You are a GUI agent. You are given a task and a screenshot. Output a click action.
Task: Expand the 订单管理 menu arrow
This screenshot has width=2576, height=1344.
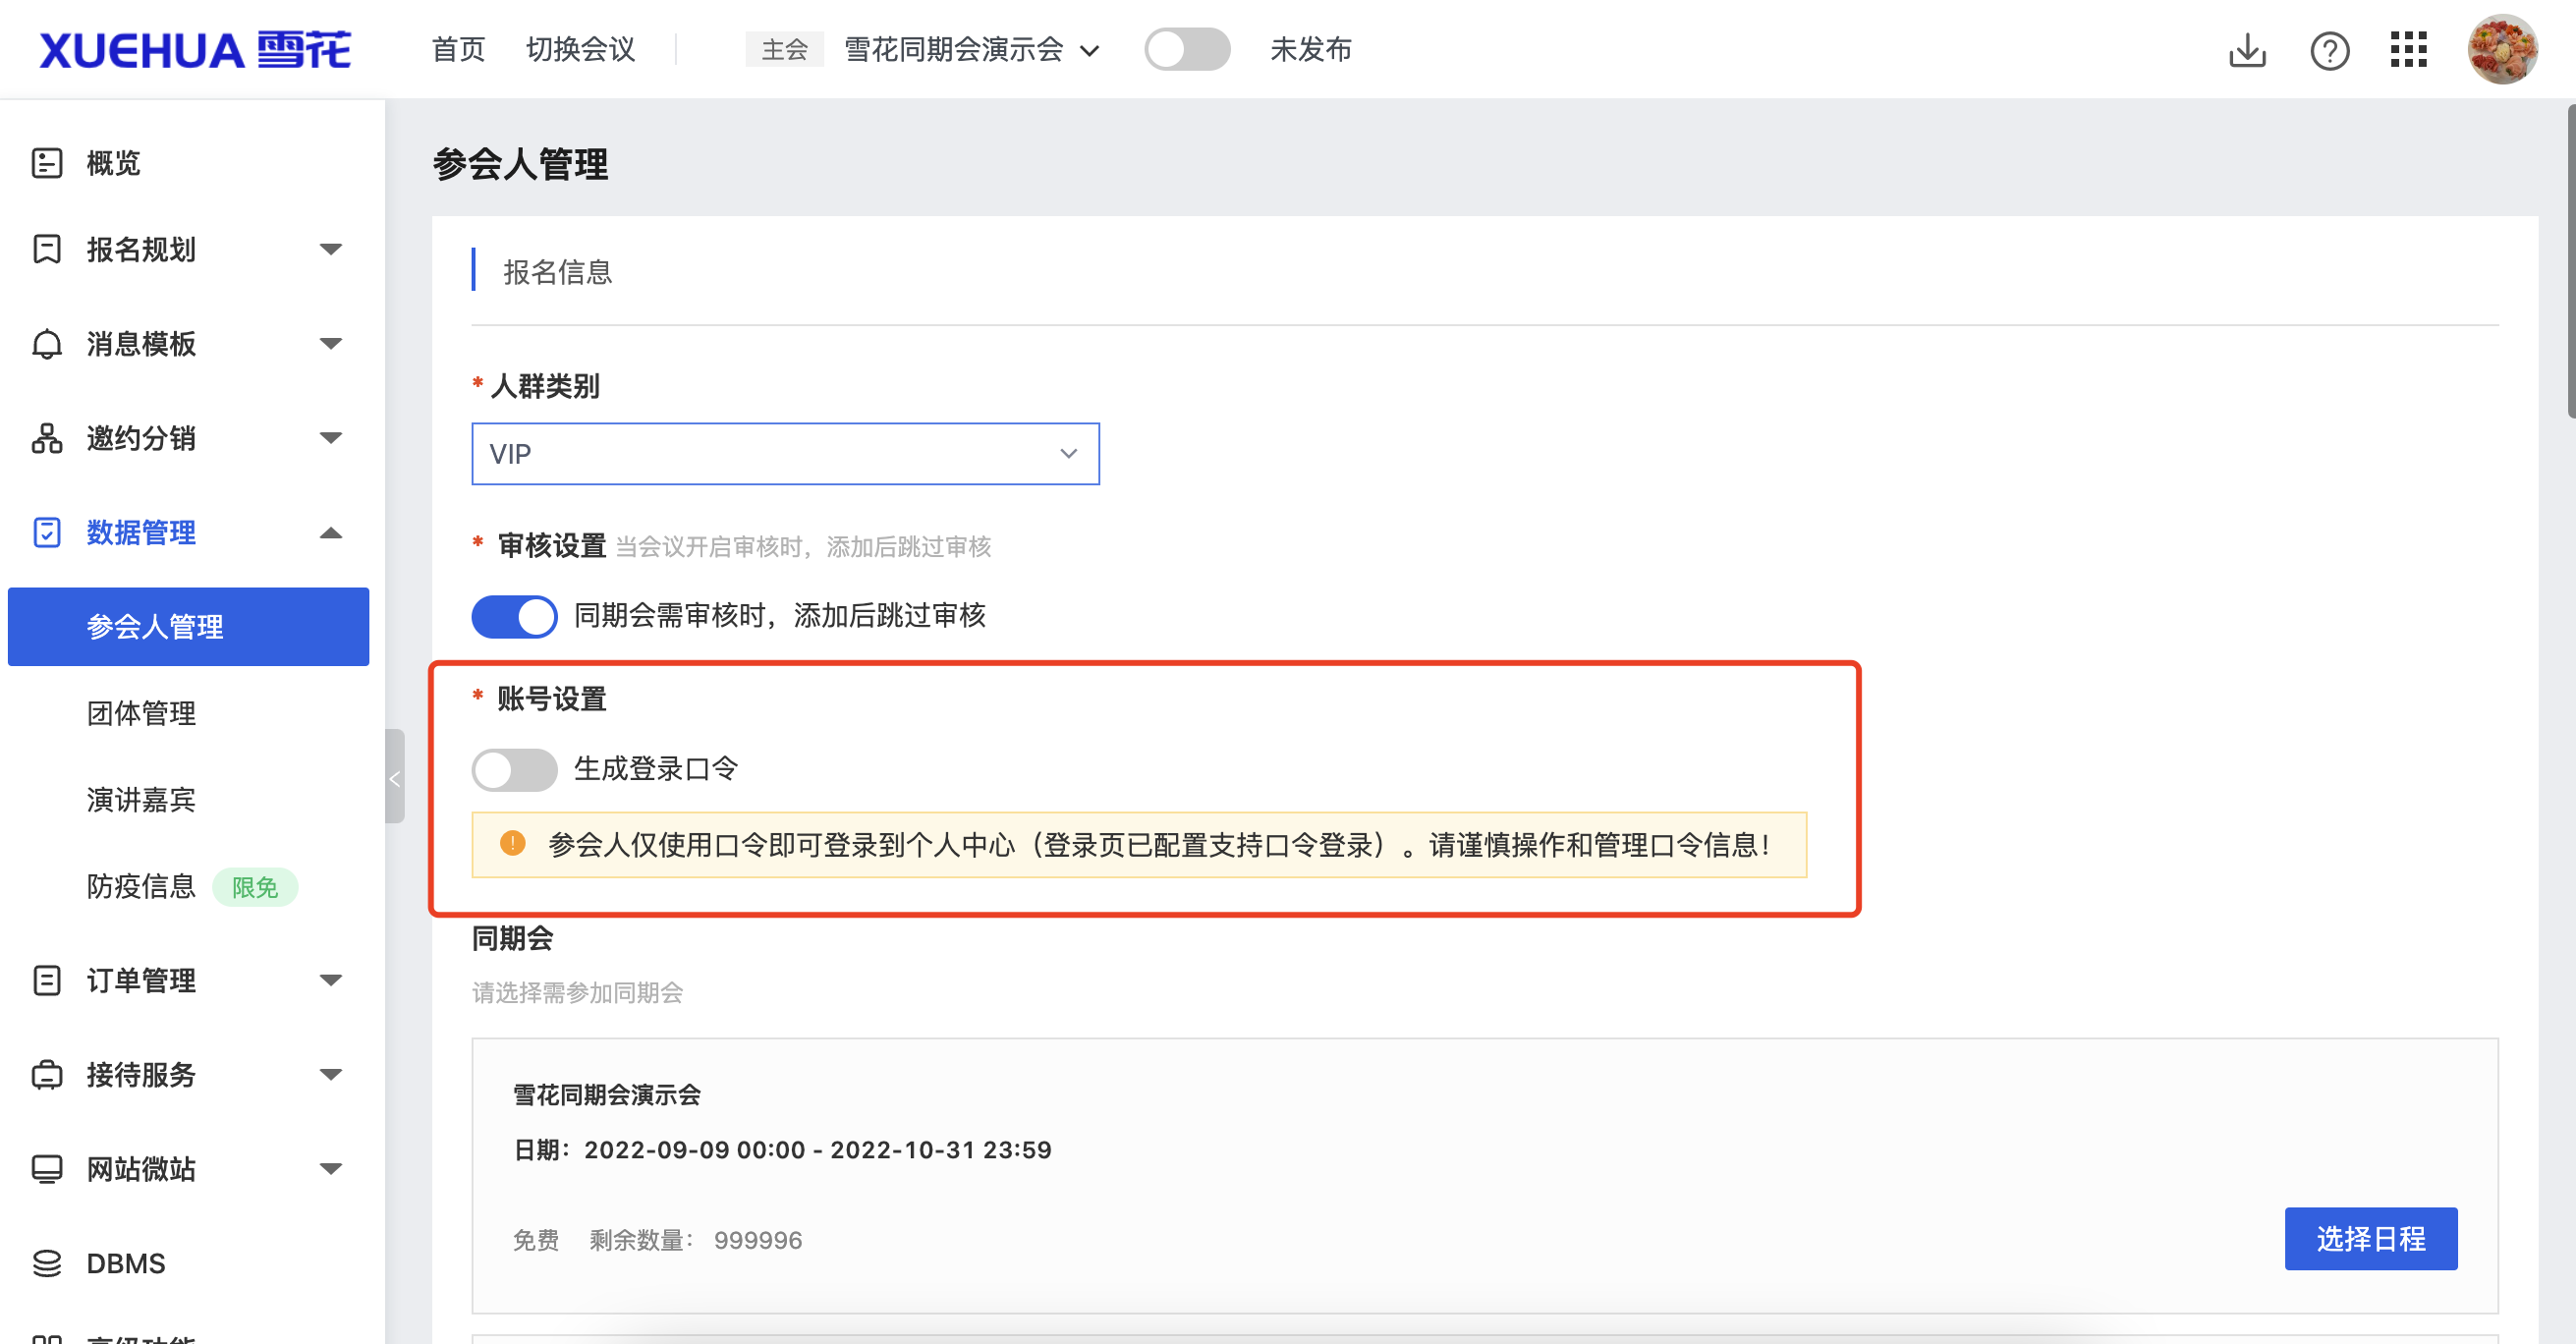(331, 980)
